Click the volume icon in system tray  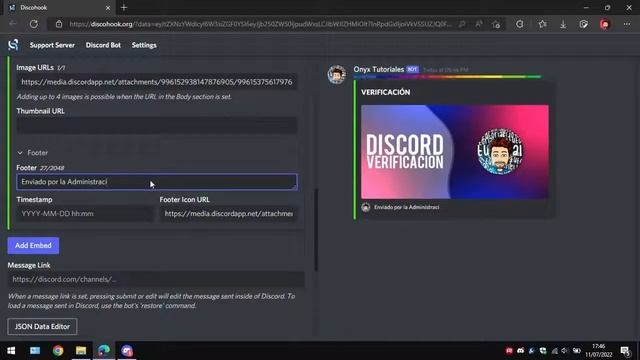click(564, 351)
